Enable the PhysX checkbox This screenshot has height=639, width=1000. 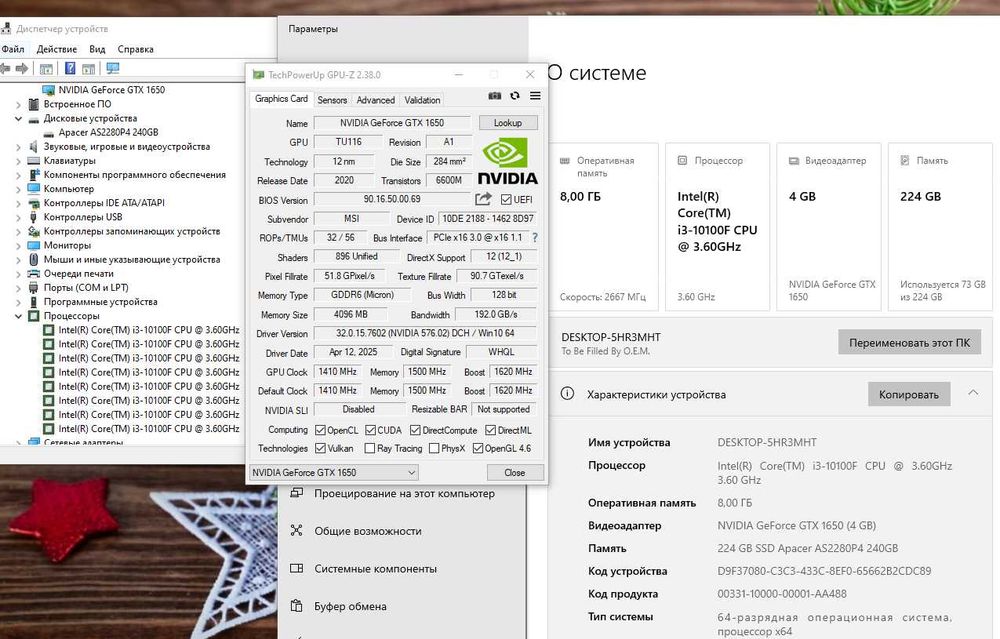pos(434,448)
